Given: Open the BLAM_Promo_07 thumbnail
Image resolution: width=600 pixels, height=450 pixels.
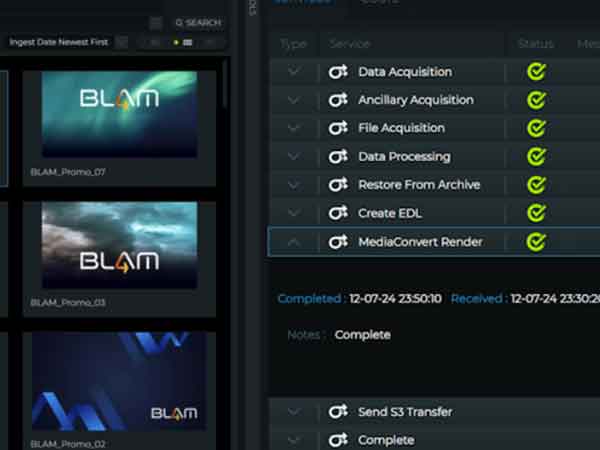Looking at the screenshot, I should (119, 114).
